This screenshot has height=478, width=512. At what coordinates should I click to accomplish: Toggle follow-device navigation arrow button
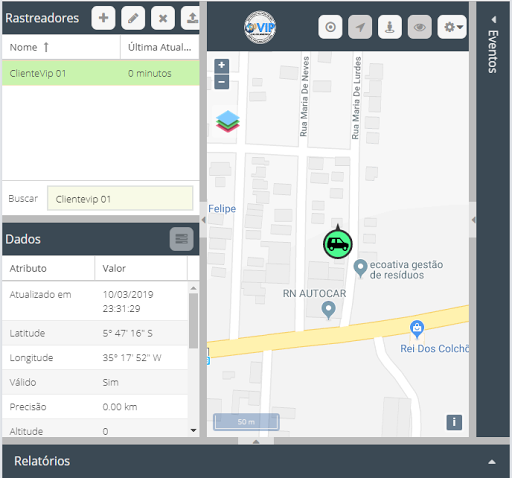coord(360,27)
